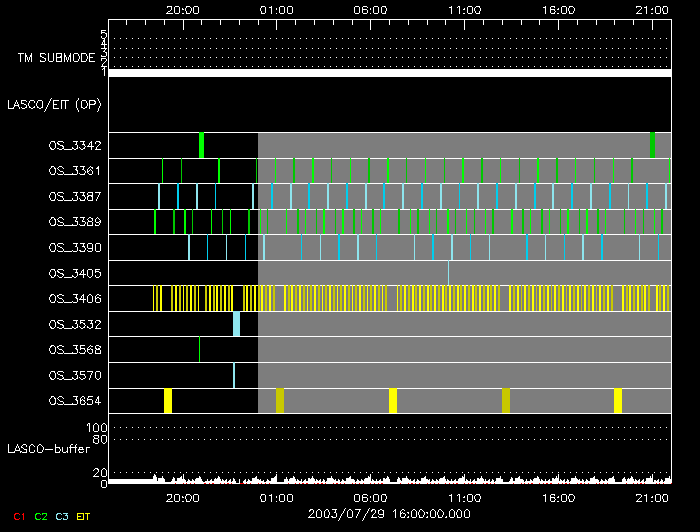
Task: Click the first green block in OS_3342 row
Action: (x=201, y=145)
